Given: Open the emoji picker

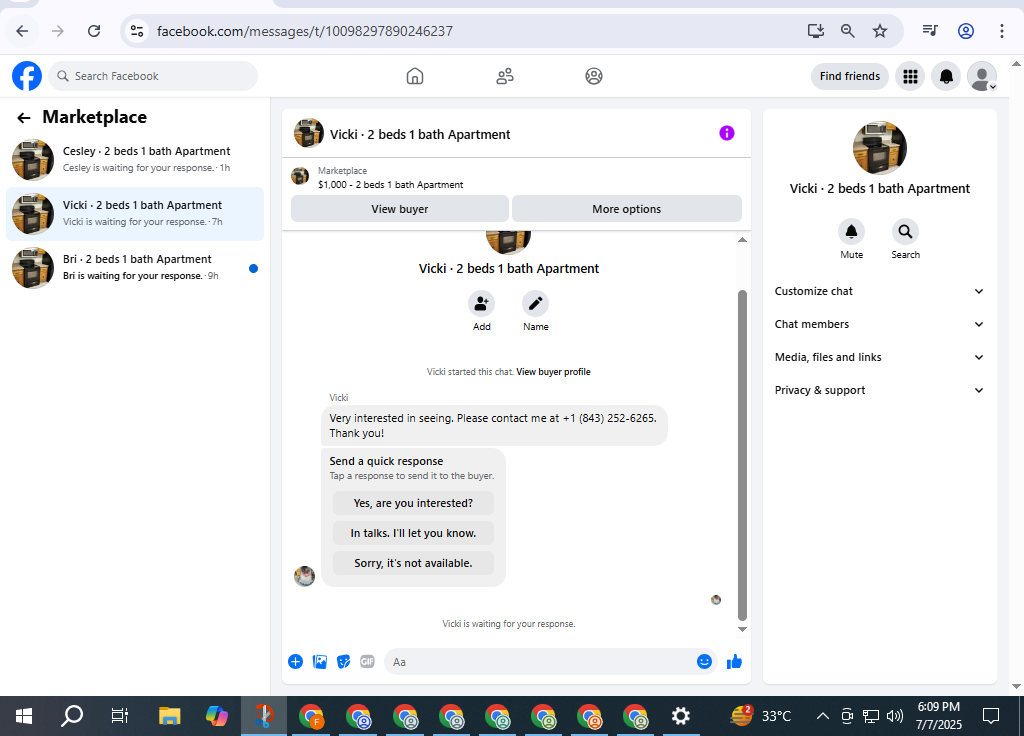Looking at the screenshot, I should pos(704,662).
